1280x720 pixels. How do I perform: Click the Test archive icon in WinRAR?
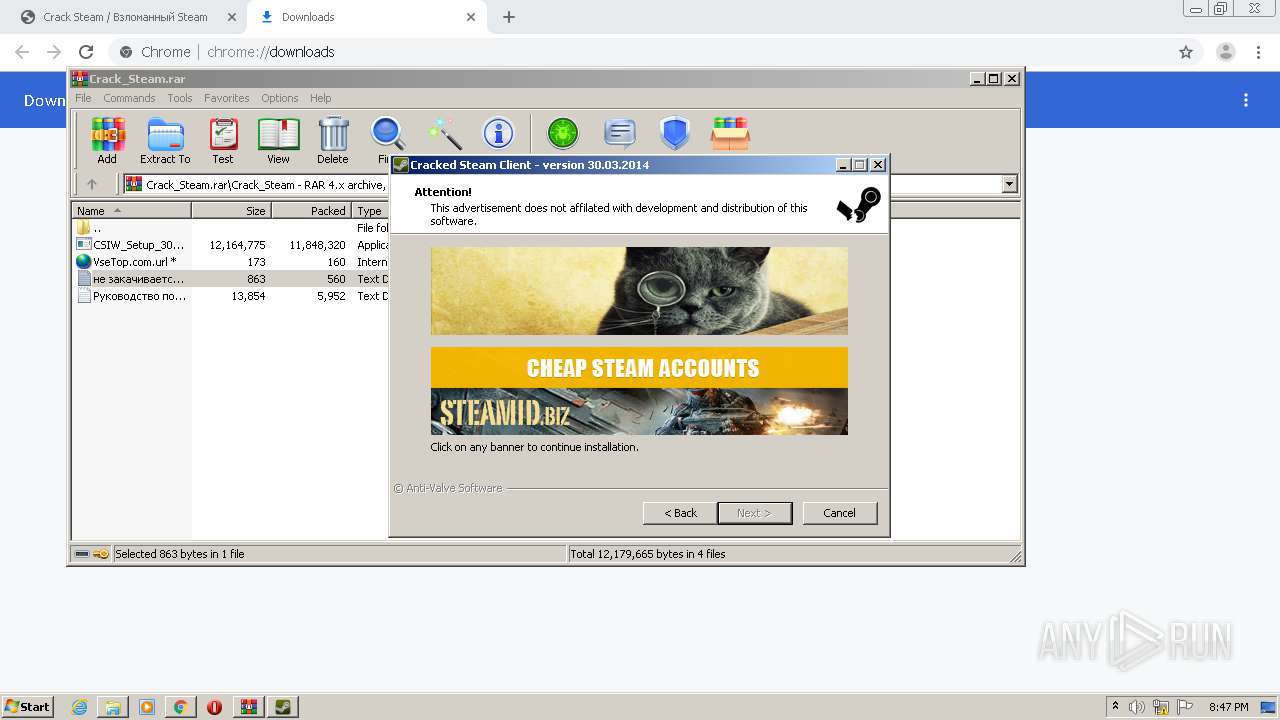[x=223, y=140]
